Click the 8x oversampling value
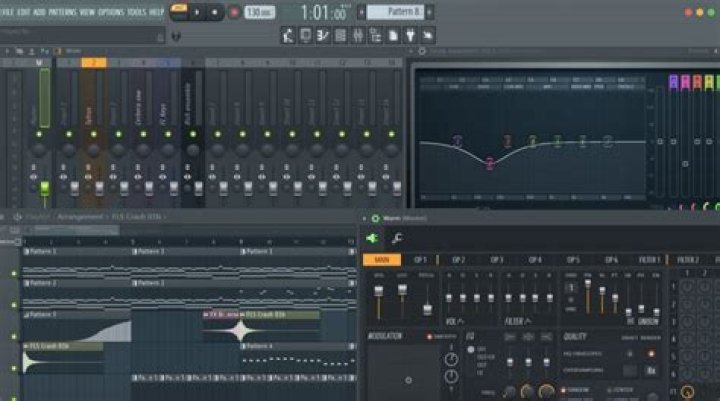The image size is (720, 401). point(651,370)
